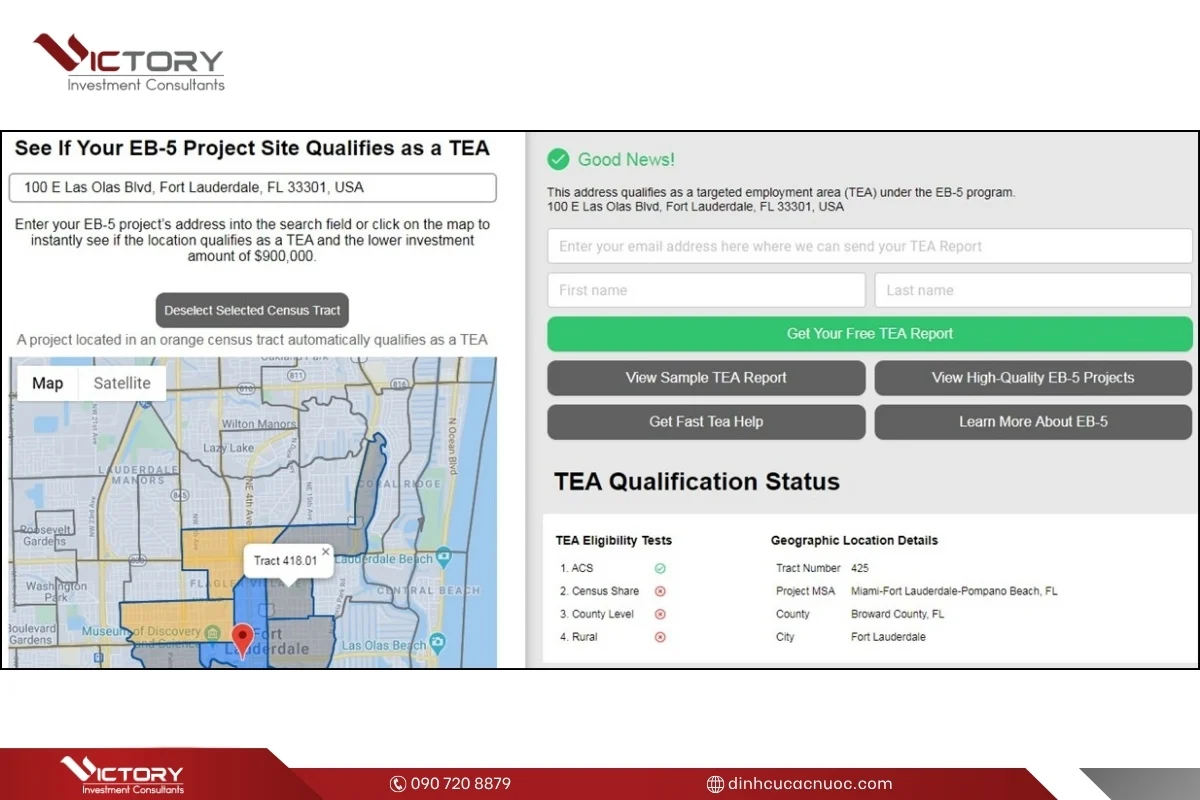Click the First name field

click(706, 290)
